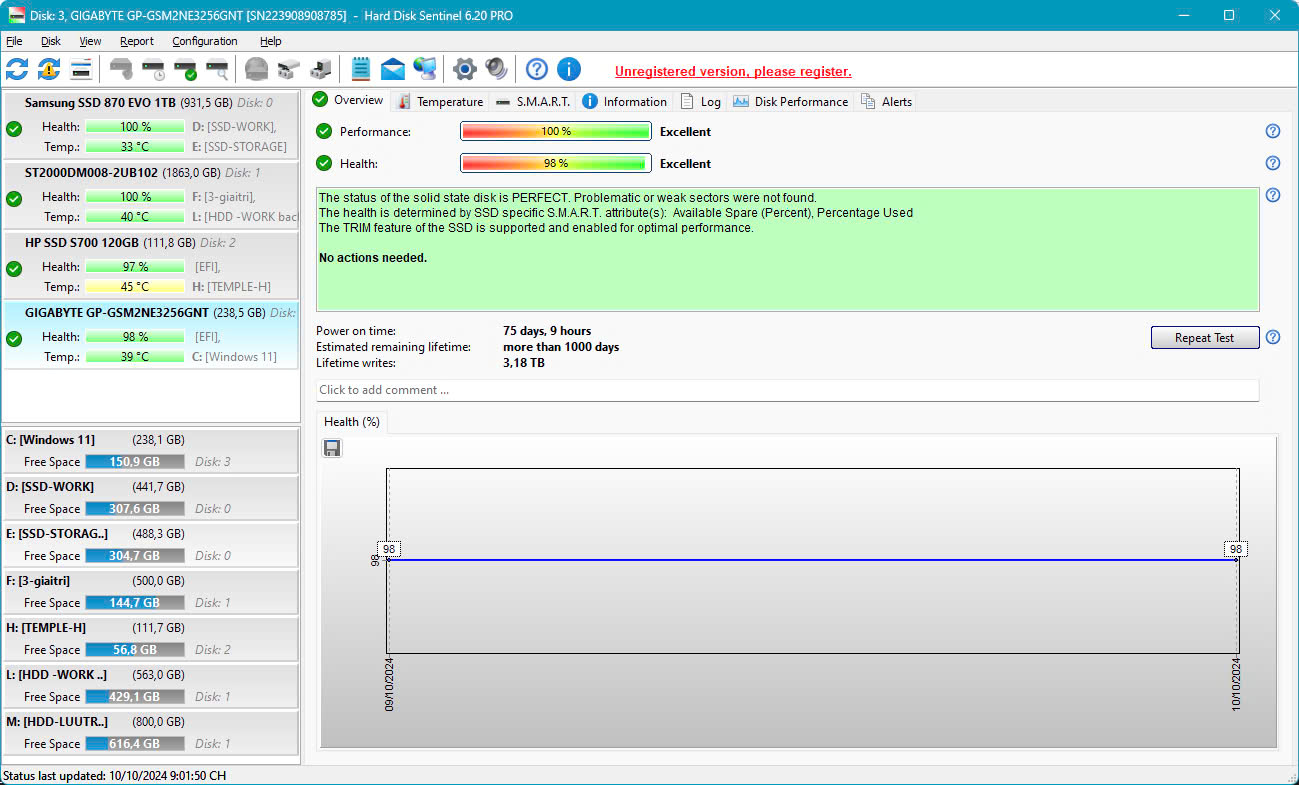Click help icon beside the status text box

point(1273,195)
